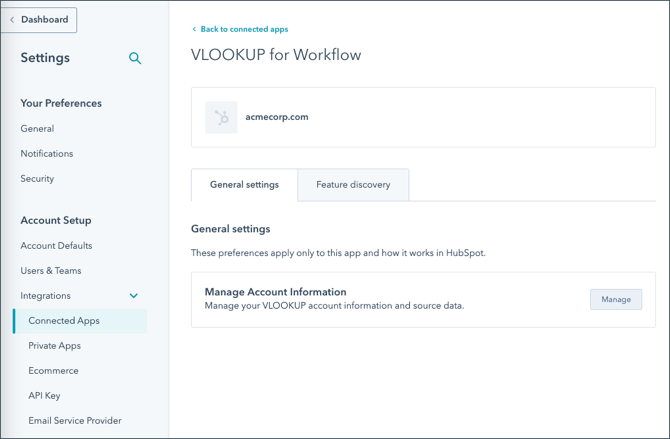670x439 pixels.
Task: Switch to the Feature discovery tab
Action: (x=353, y=185)
